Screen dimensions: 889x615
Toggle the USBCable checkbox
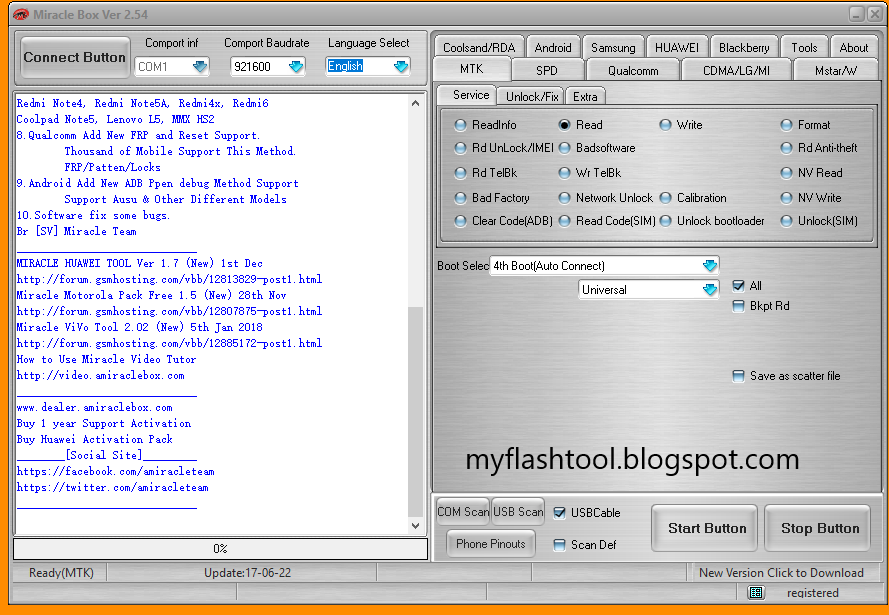[560, 513]
